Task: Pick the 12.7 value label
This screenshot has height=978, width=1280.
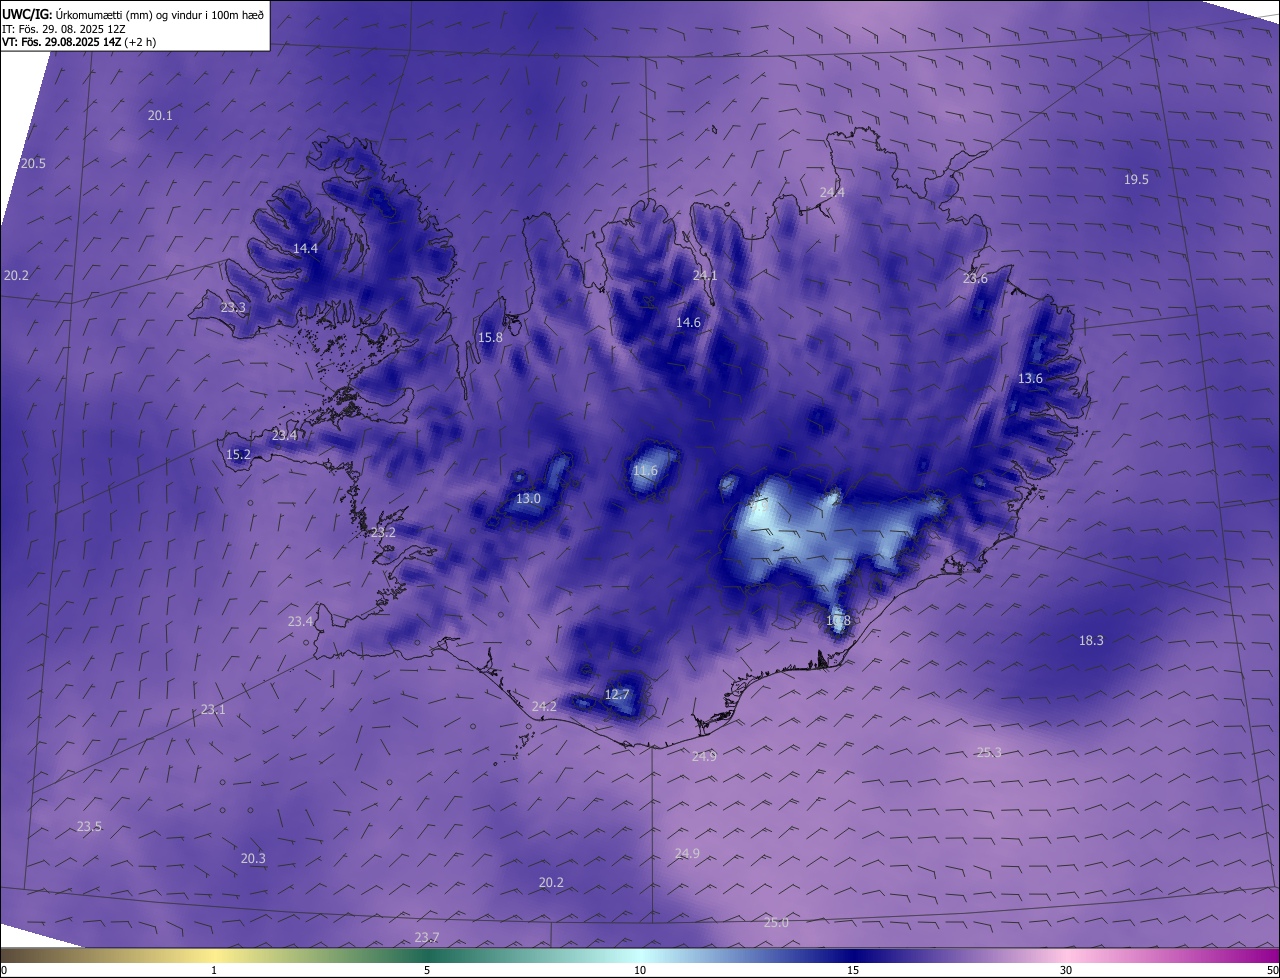Action: click(x=617, y=694)
